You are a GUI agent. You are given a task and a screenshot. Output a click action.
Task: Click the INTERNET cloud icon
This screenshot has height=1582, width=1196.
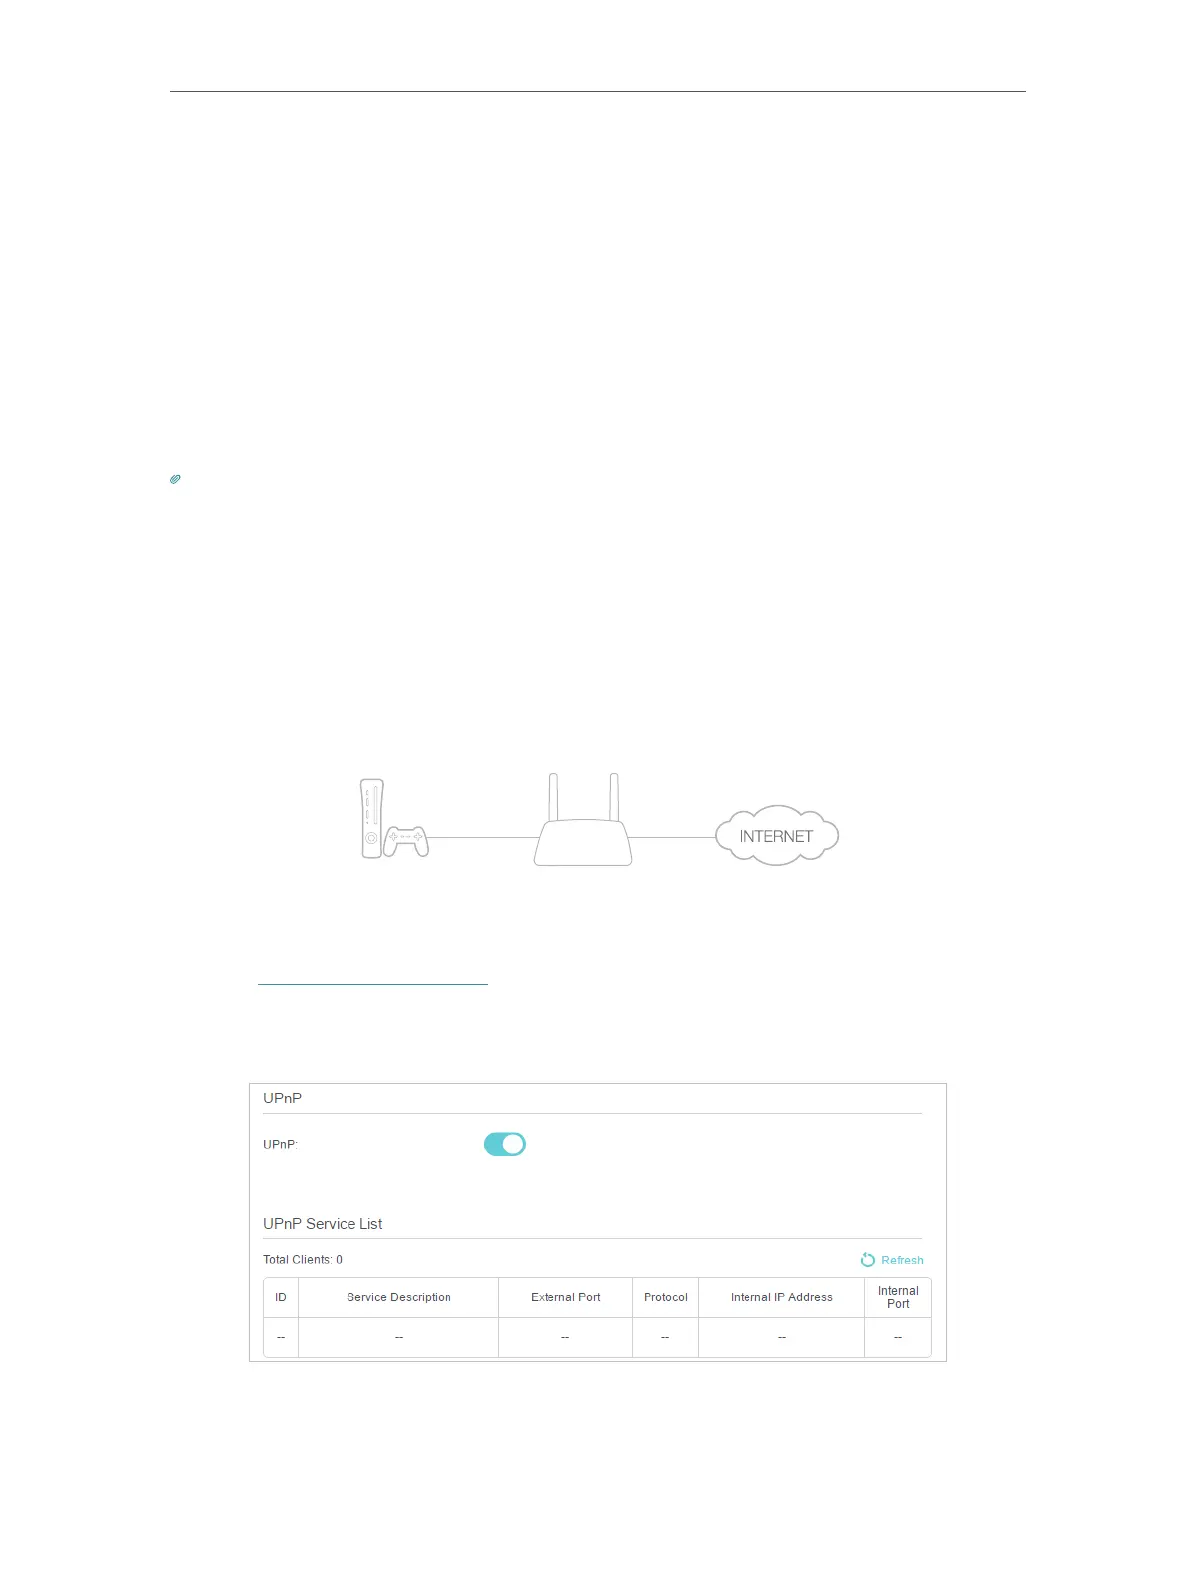click(777, 835)
